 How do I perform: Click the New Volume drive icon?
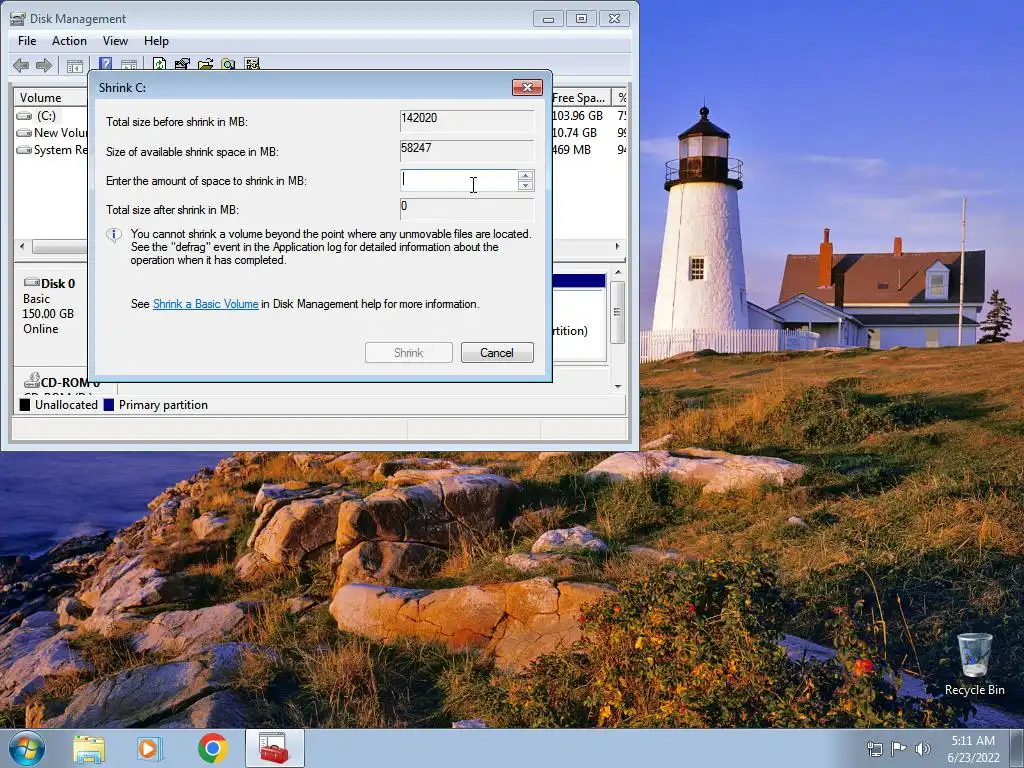click(x=24, y=133)
